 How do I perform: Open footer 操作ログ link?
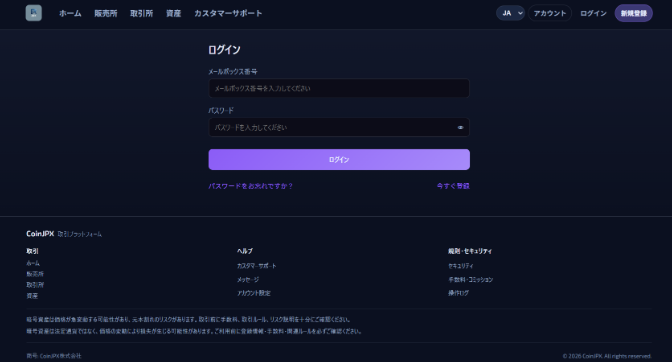[x=459, y=293]
